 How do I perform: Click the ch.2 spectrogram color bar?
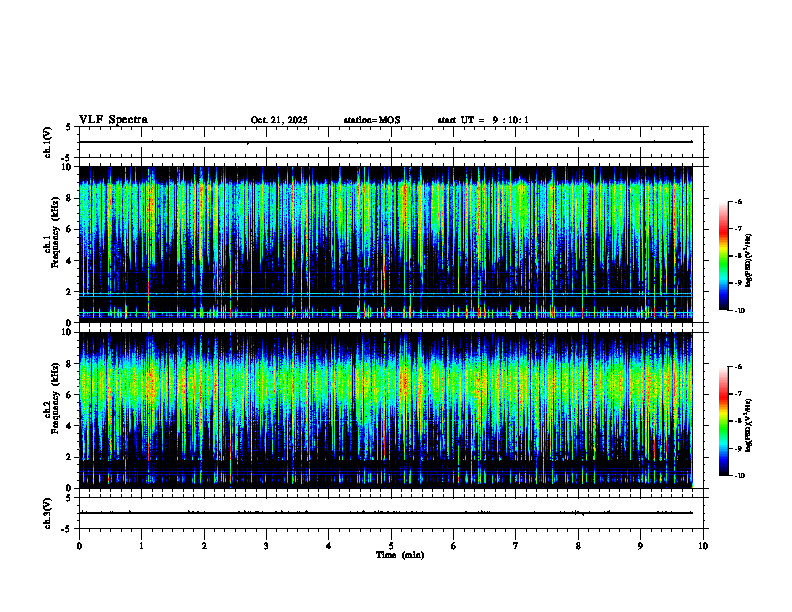click(x=724, y=421)
